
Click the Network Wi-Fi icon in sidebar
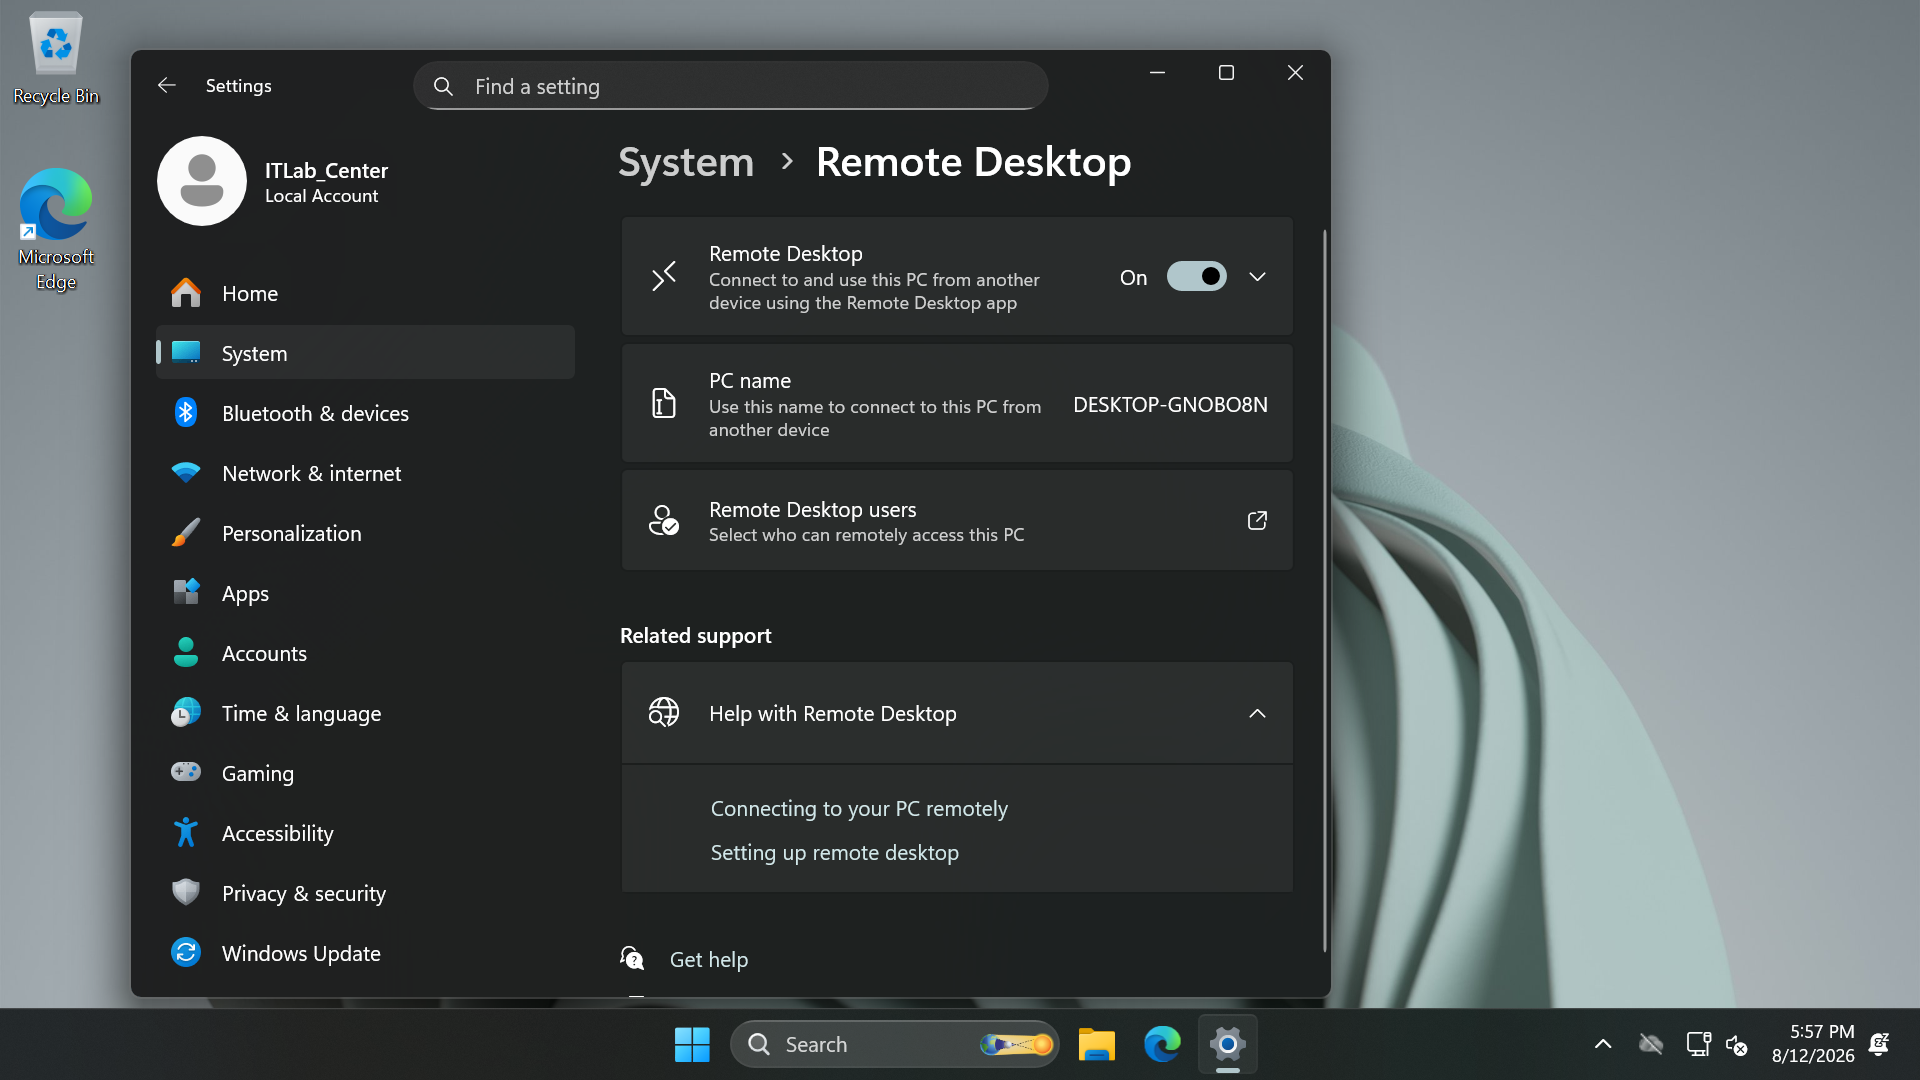186,473
